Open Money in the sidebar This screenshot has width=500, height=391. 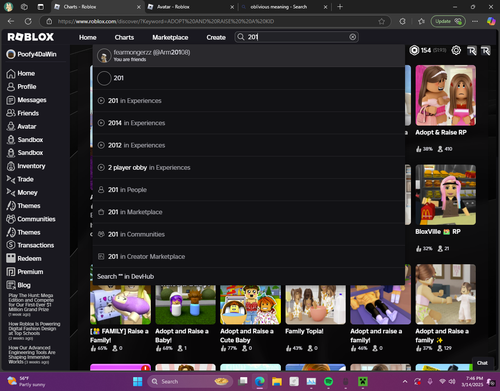(22, 192)
